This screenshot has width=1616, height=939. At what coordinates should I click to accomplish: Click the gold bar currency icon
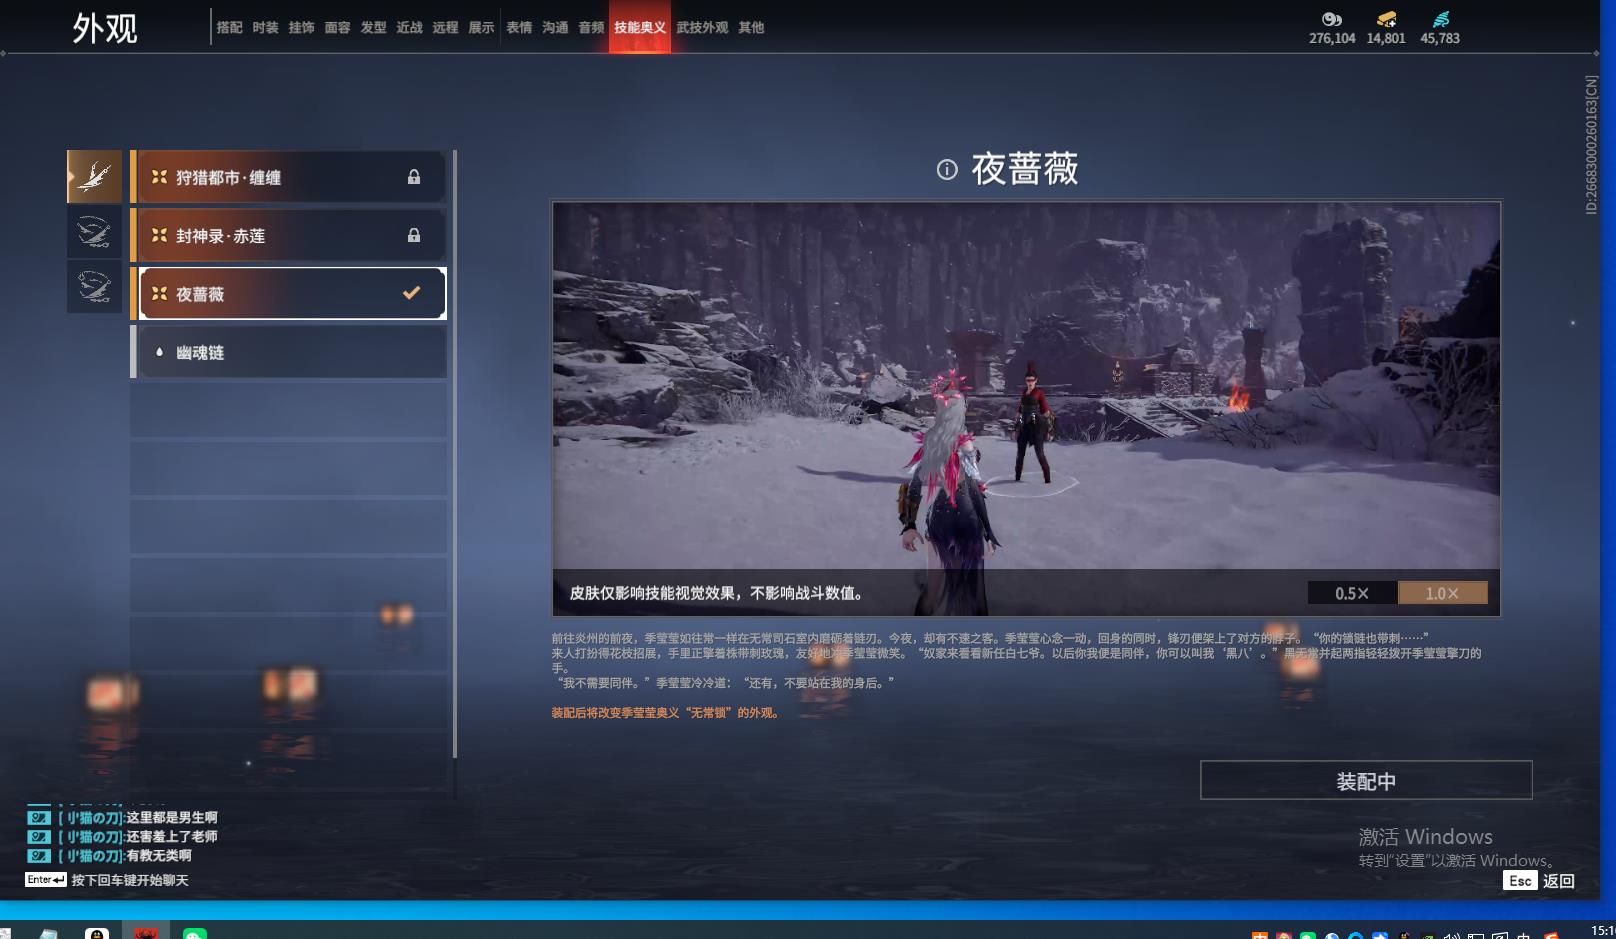click(1386, 19)
